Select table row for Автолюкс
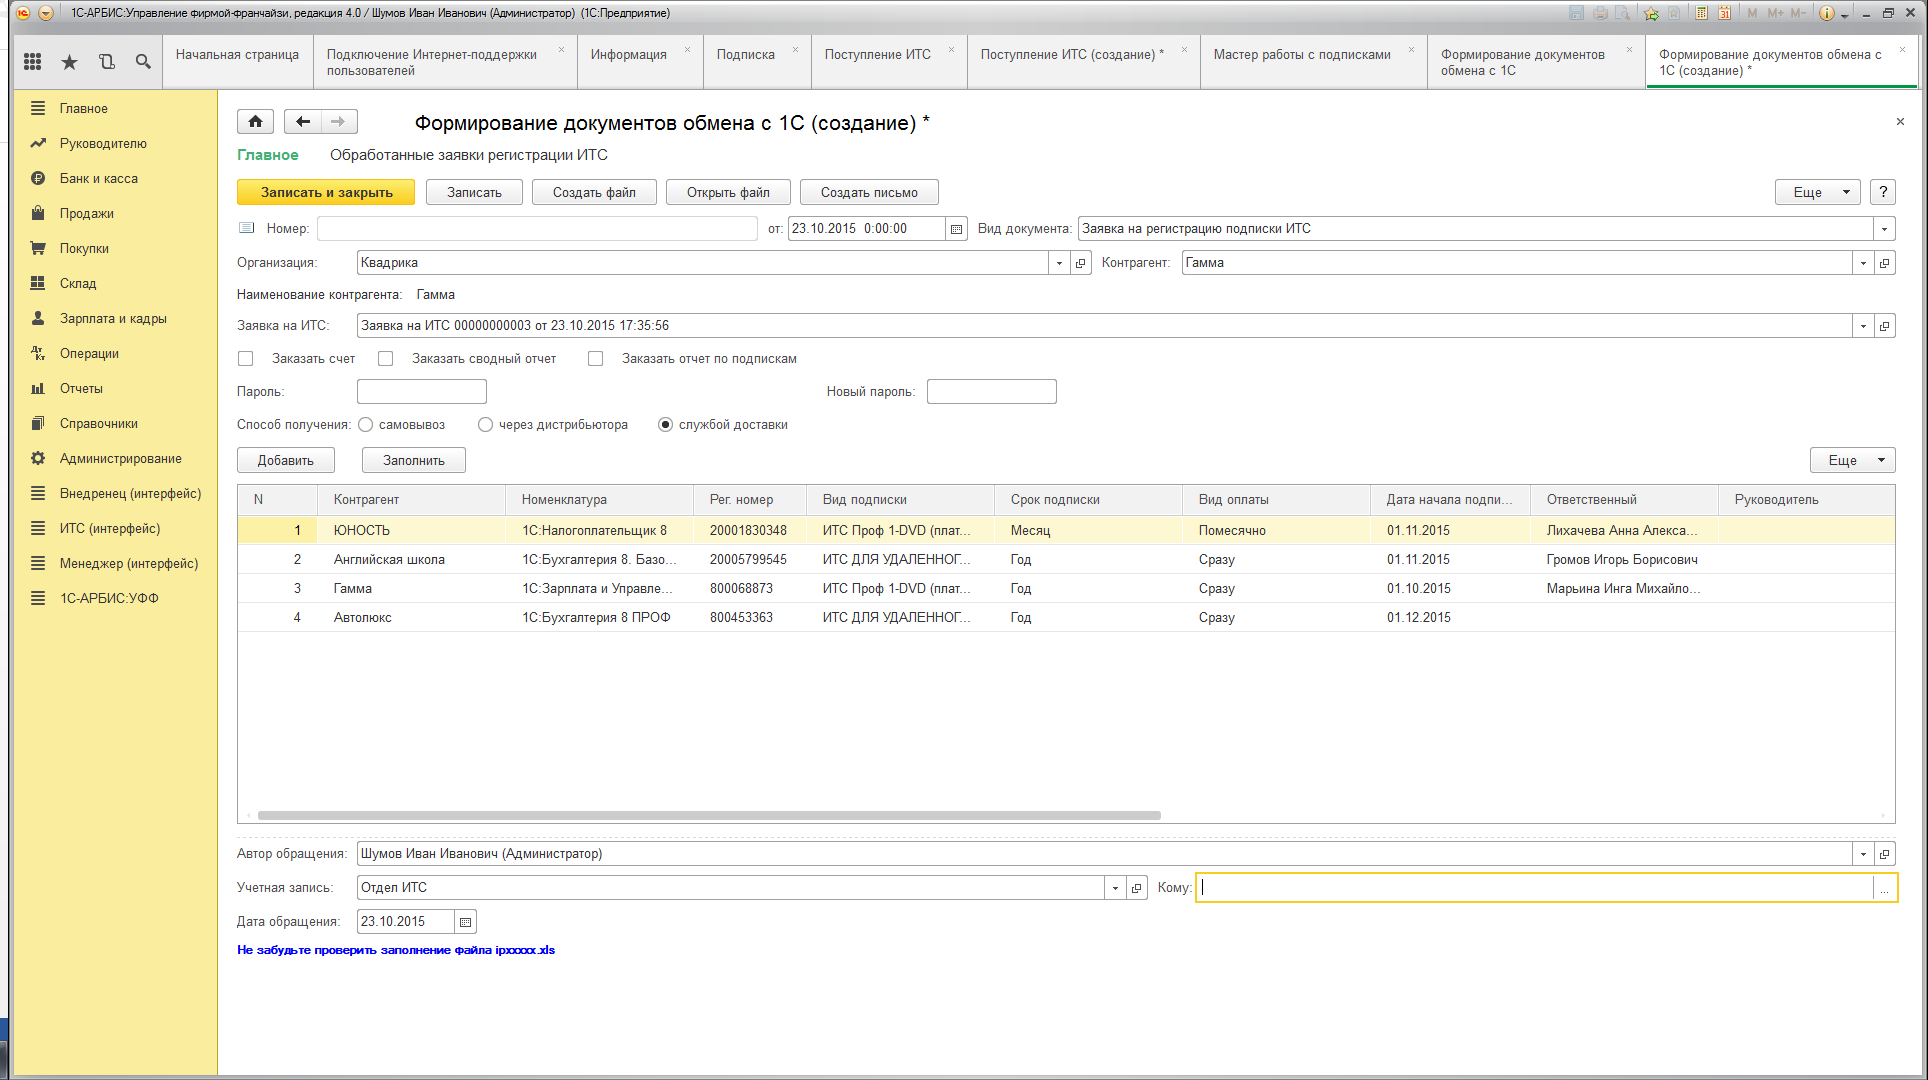Screen dimensions: 1928x1080 click(x=1066, y=618)
